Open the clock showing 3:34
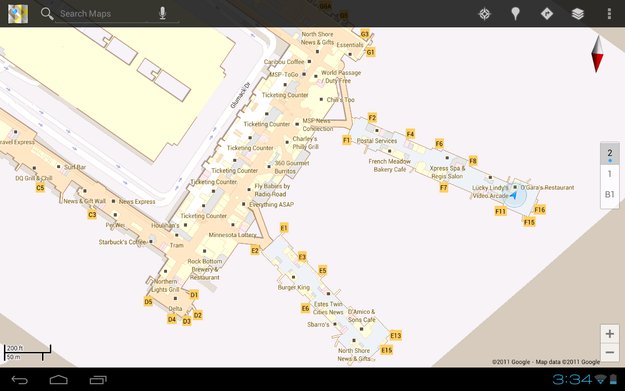625x391 pixels. 572,379
